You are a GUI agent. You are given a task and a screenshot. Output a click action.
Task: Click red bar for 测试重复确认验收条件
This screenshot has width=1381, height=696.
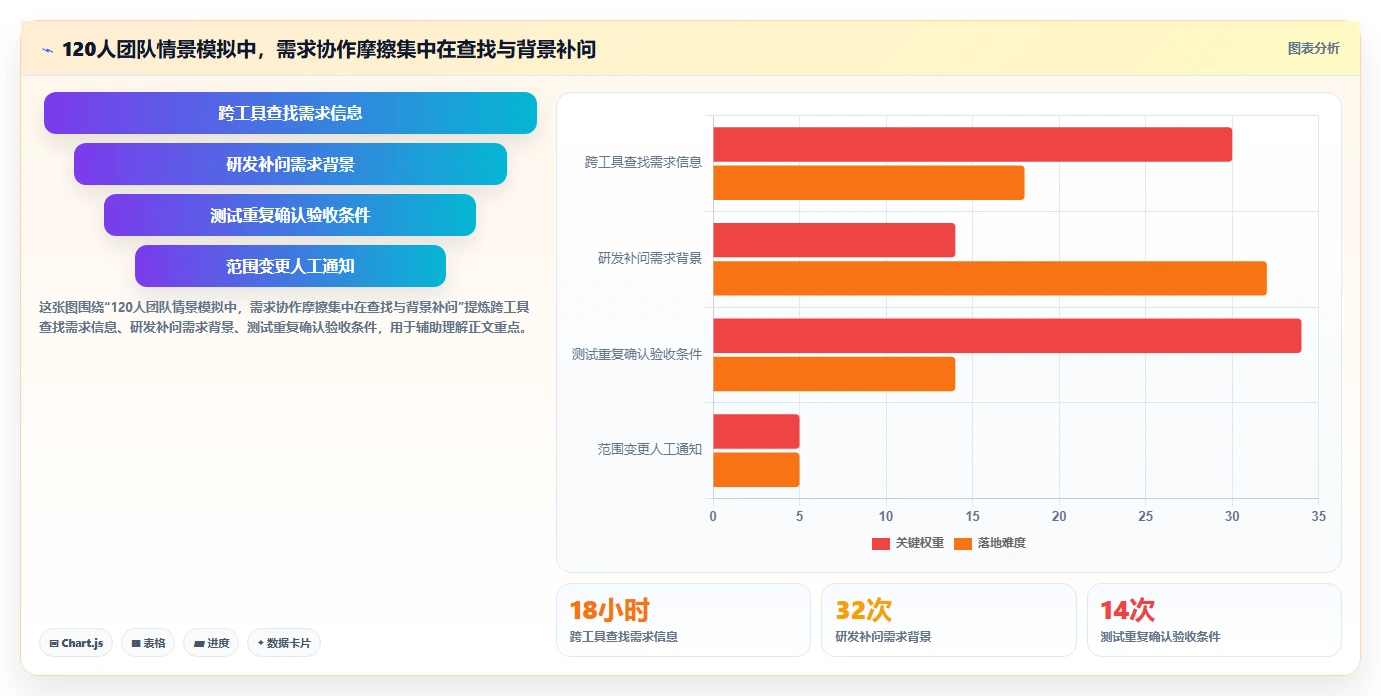[x=1007, y=336]
